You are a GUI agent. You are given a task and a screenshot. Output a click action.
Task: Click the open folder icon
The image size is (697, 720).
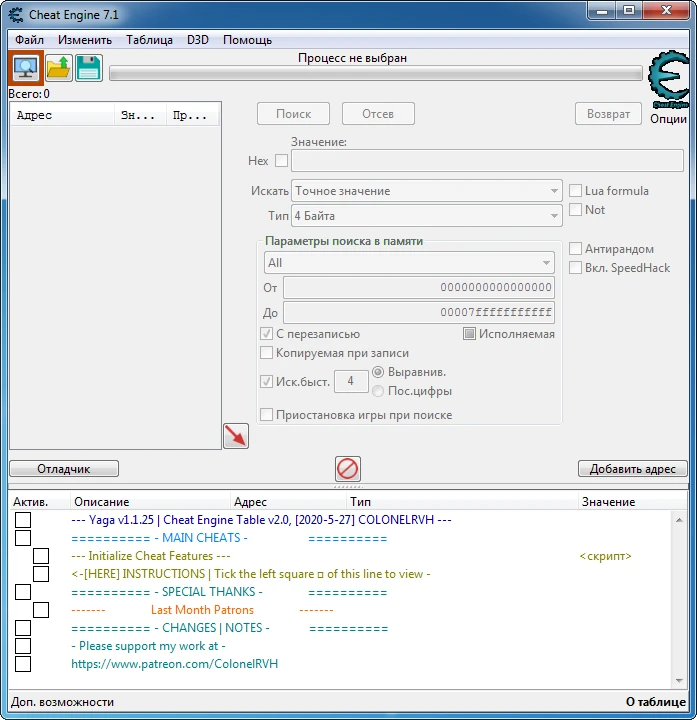(58, 68)
